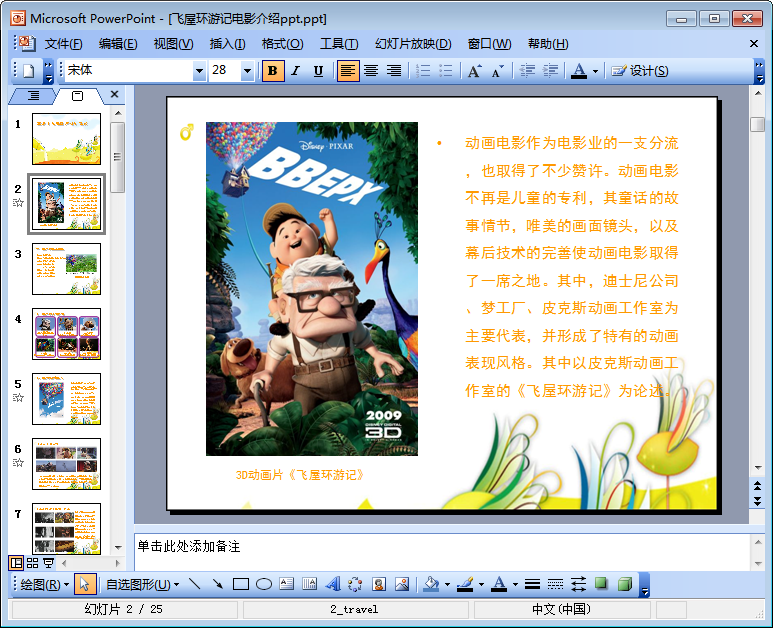Align text left
Image resolution: width=773 pixels, height=628 pixels.
pos(348,71)
